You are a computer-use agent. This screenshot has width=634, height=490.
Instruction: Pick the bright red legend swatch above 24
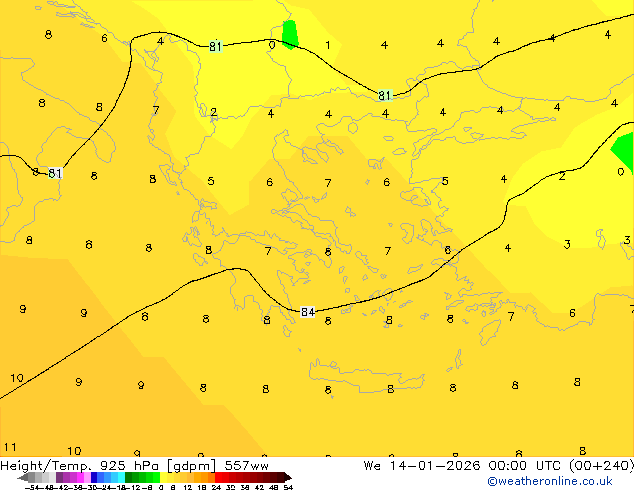[x=218, y=477]
